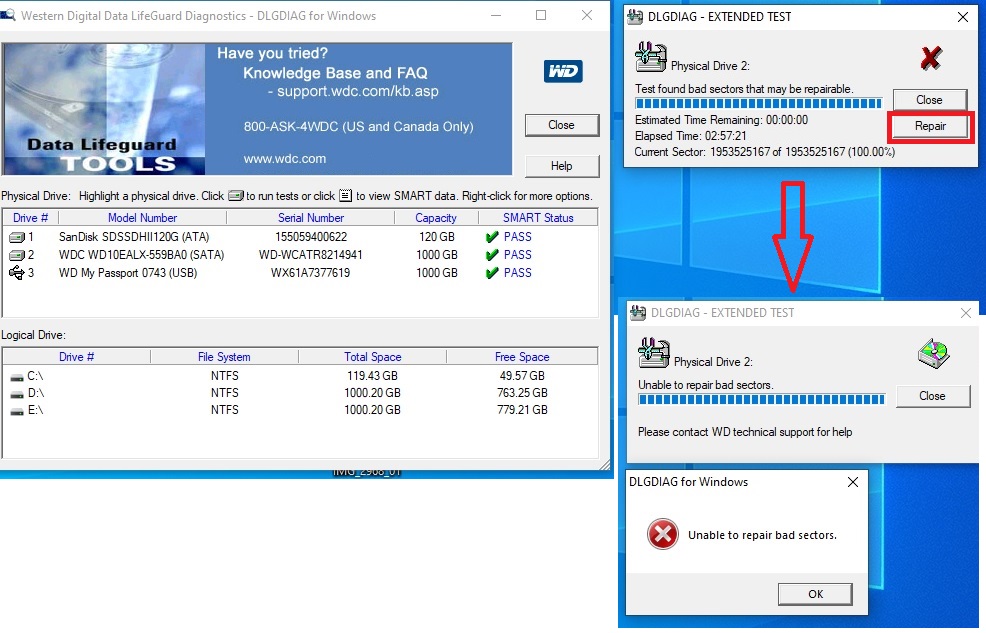Sort logical drives by File System header

coord(224,357)
